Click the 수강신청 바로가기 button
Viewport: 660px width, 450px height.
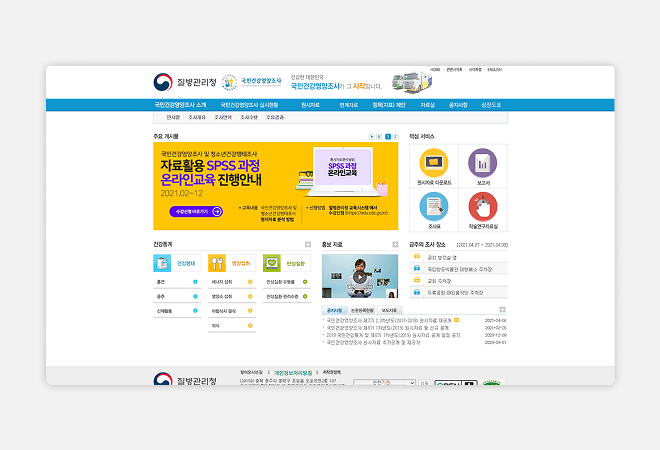click(x=189, y=212)
